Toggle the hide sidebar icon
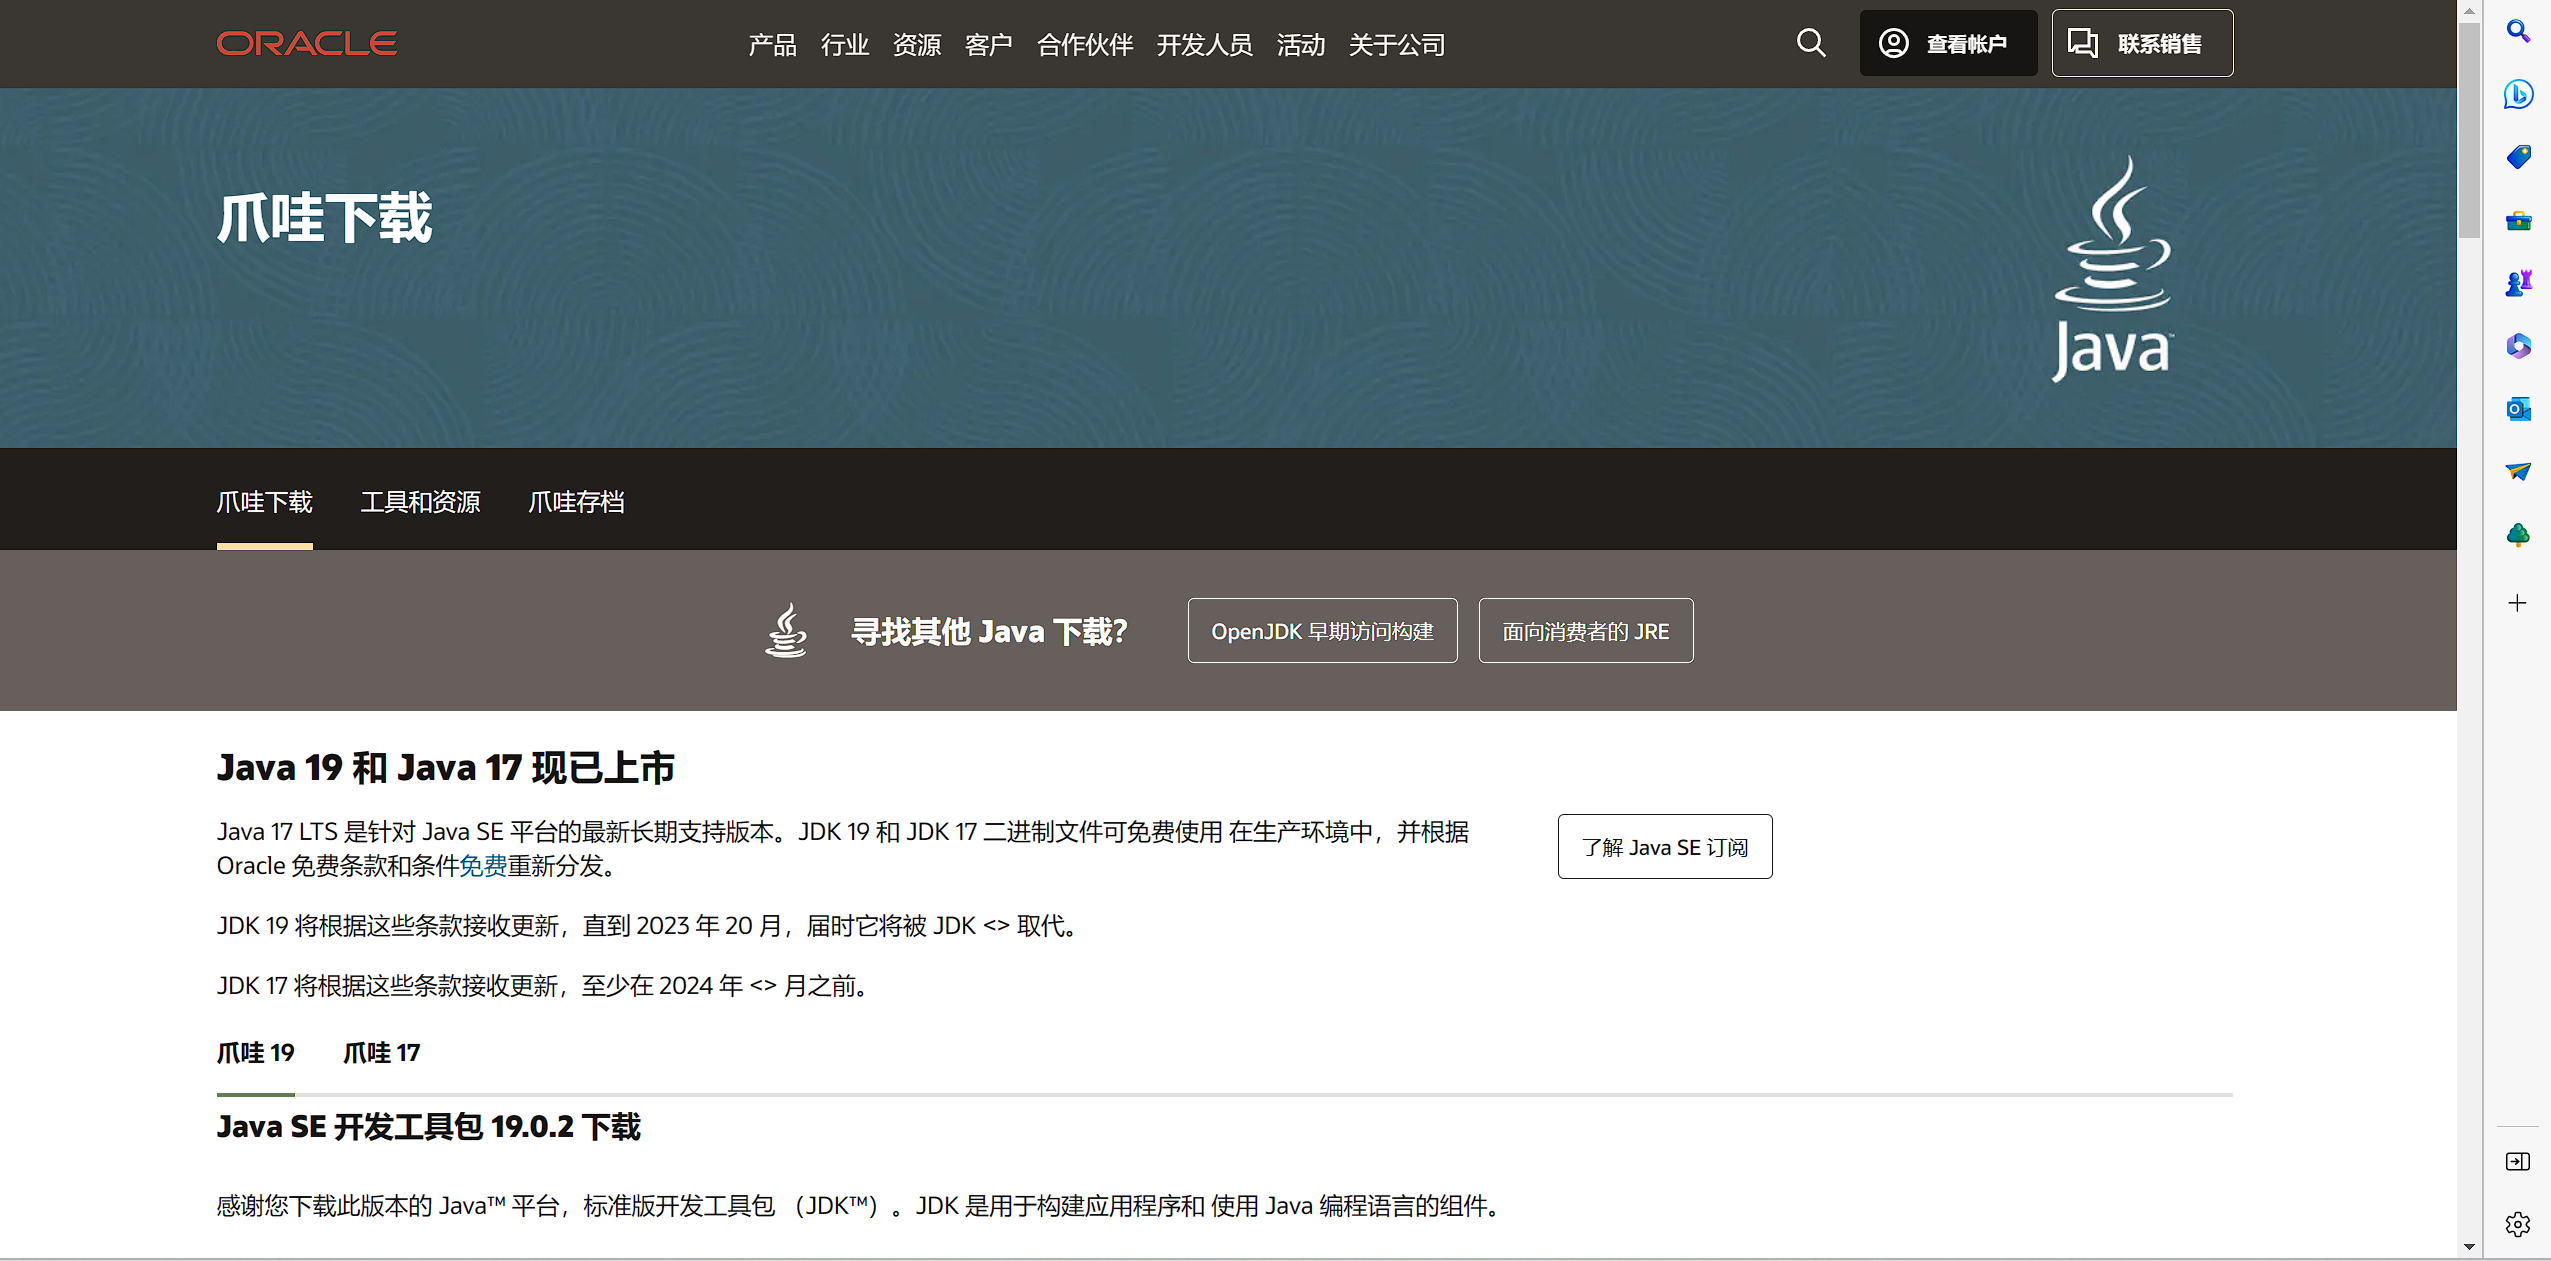The width and height of the screenshot is (2551, 1261). coord(2518,1161)
